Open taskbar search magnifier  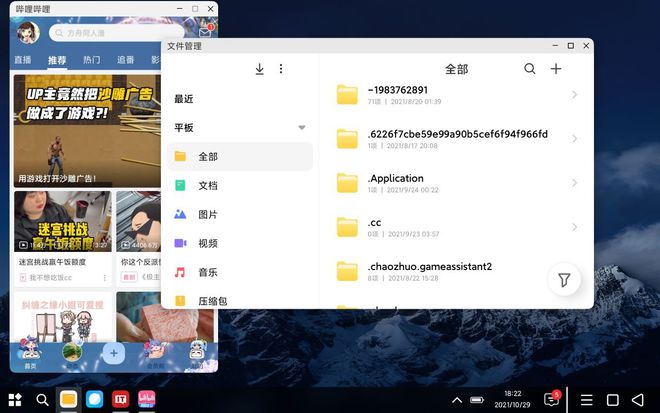pos(42,400)
